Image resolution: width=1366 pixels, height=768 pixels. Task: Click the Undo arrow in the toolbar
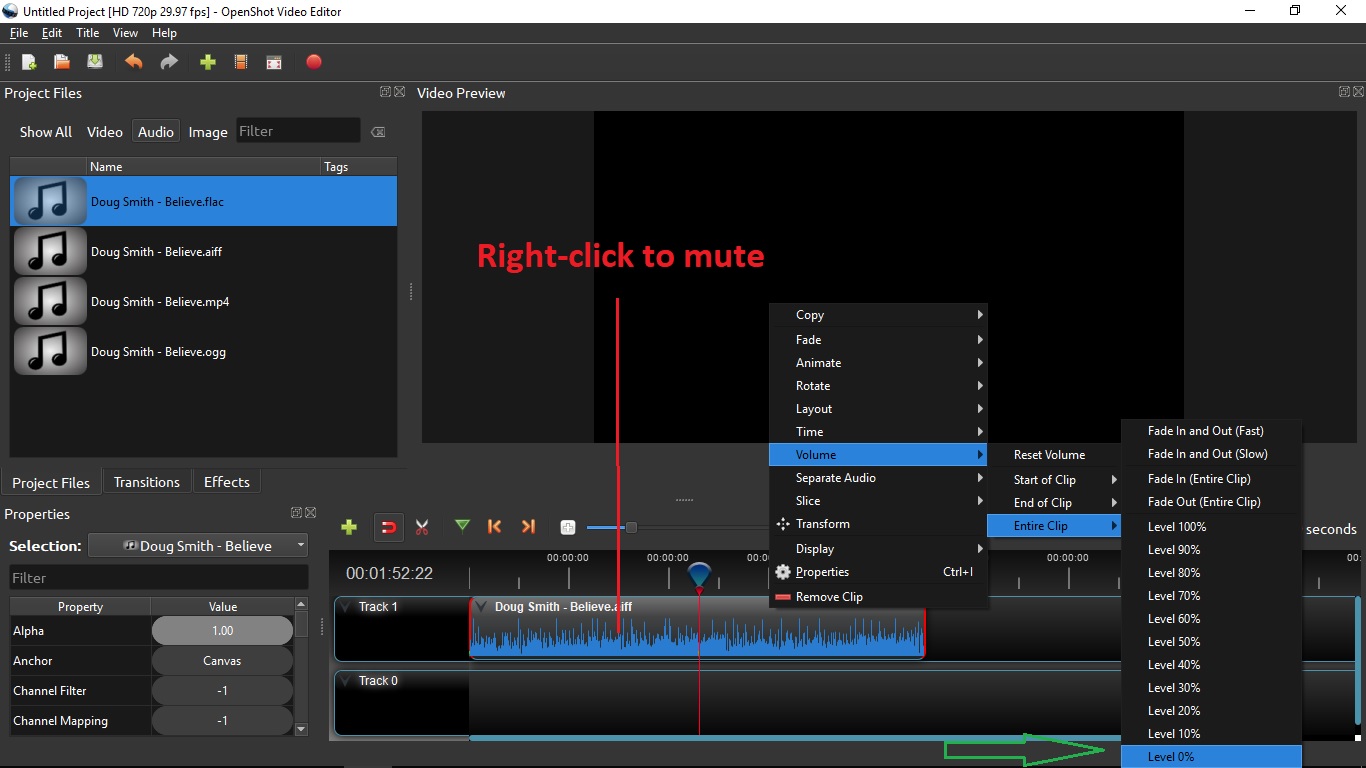pos(133,62)
